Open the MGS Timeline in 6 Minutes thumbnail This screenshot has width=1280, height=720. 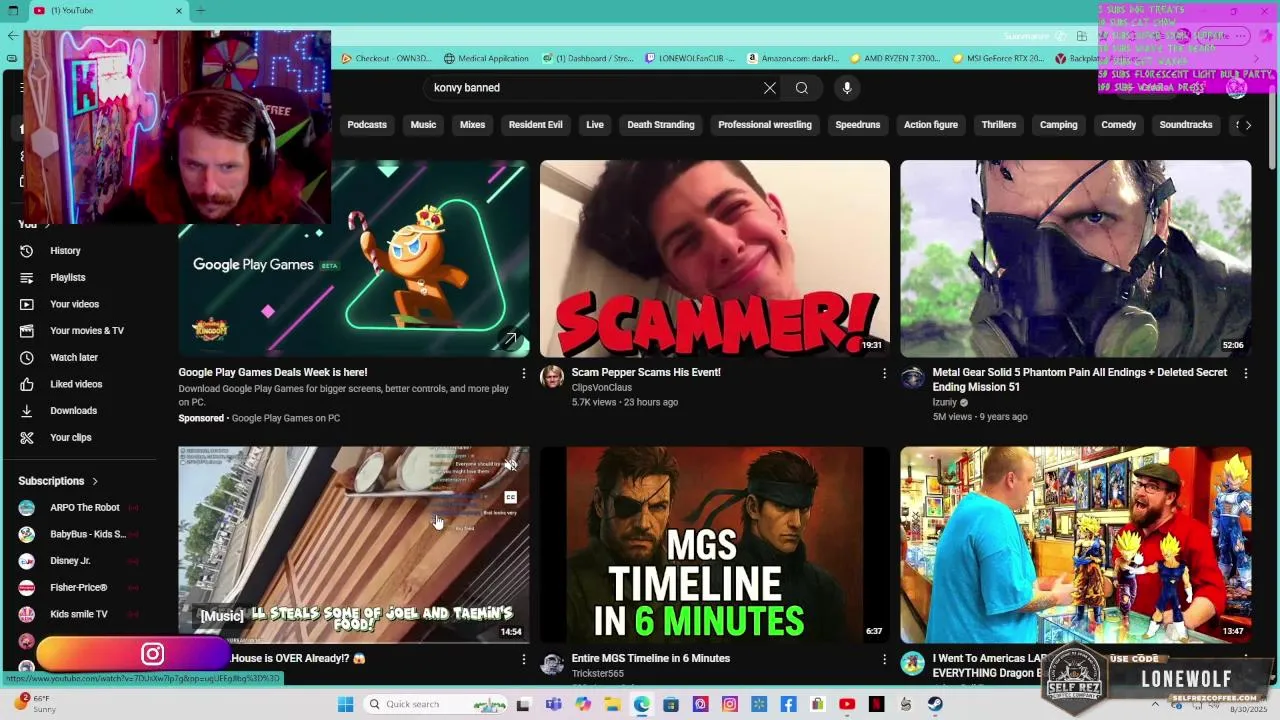[715, 545]
